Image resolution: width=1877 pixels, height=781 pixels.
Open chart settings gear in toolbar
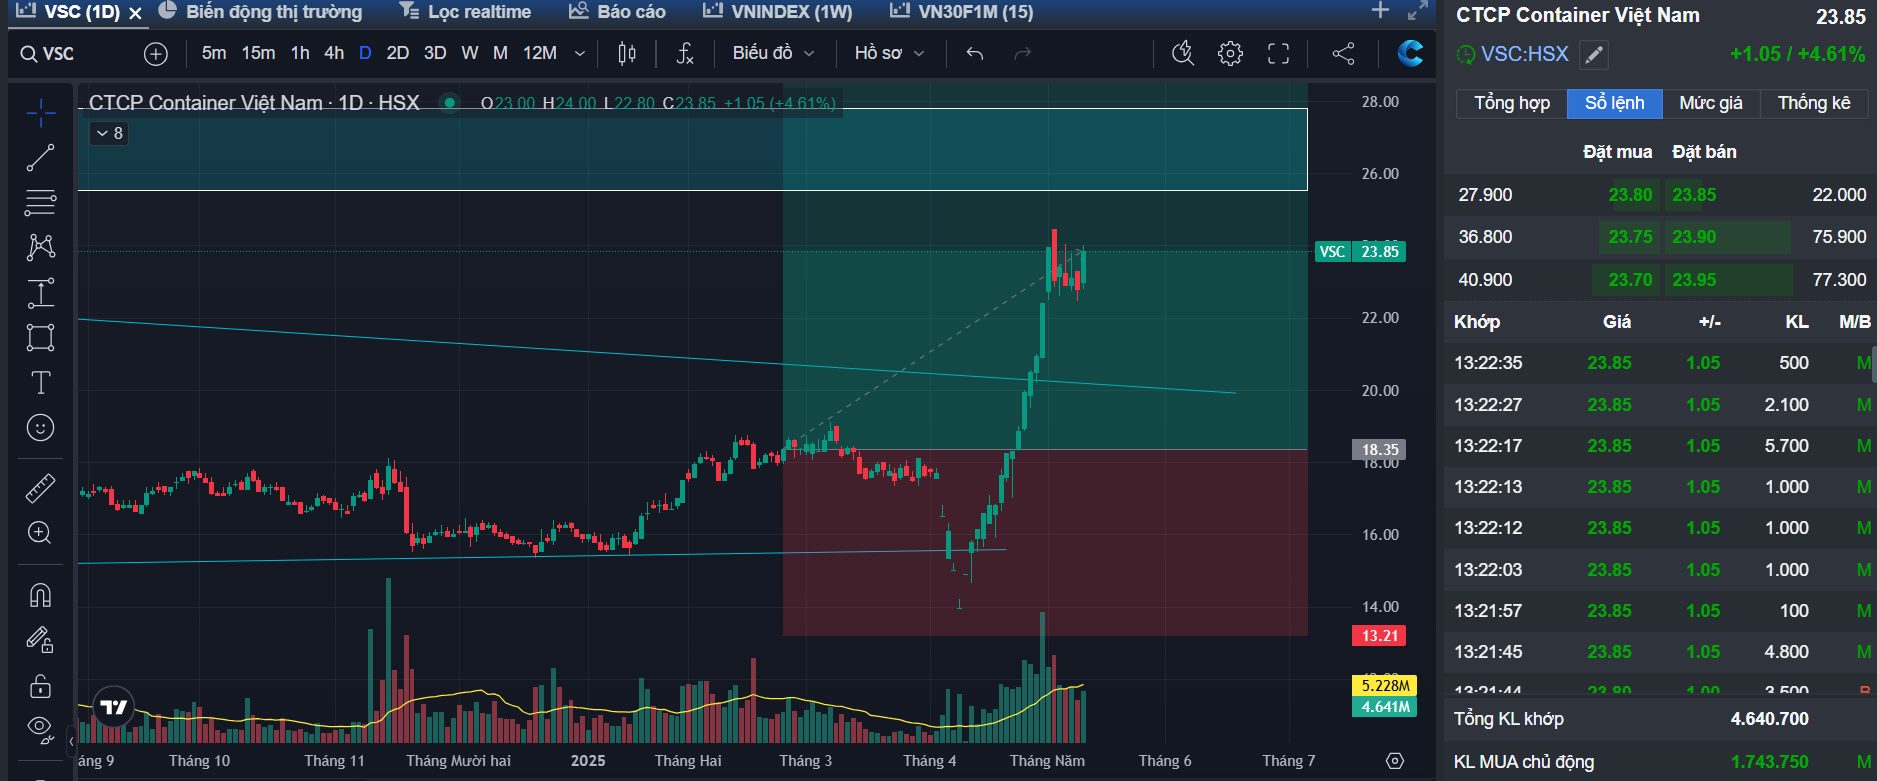pos(1231,54)
